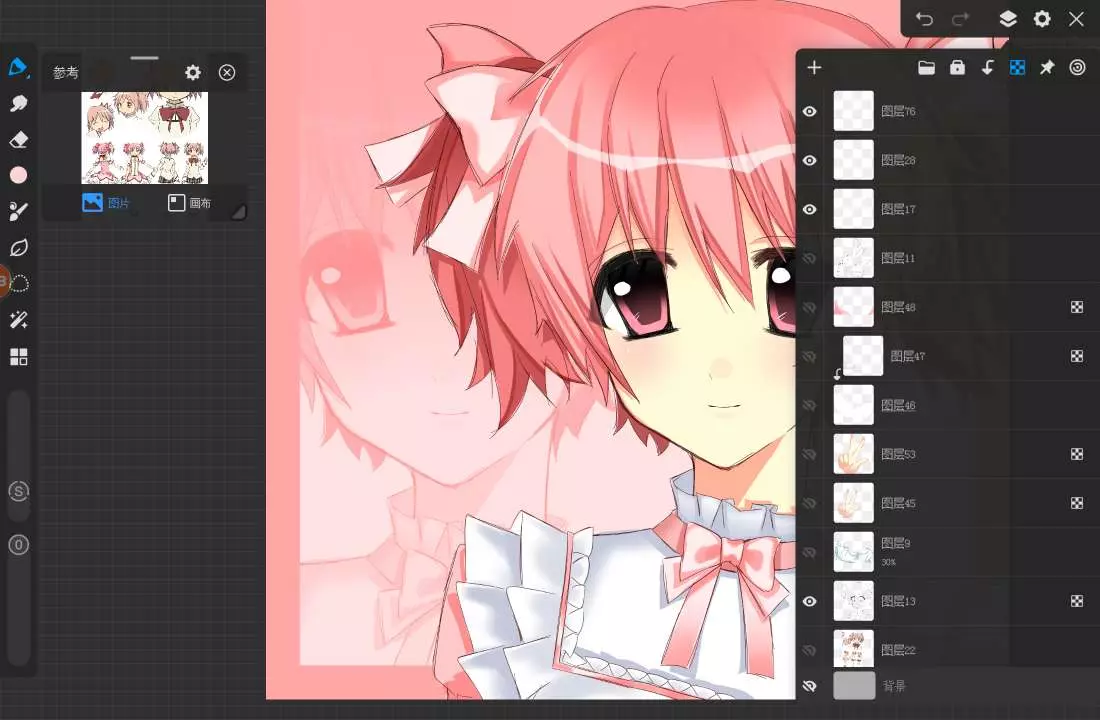Viewport: 1100px width, 720px height.
Task: Open reference panel settings gear
Action: (x=193, y=72)
